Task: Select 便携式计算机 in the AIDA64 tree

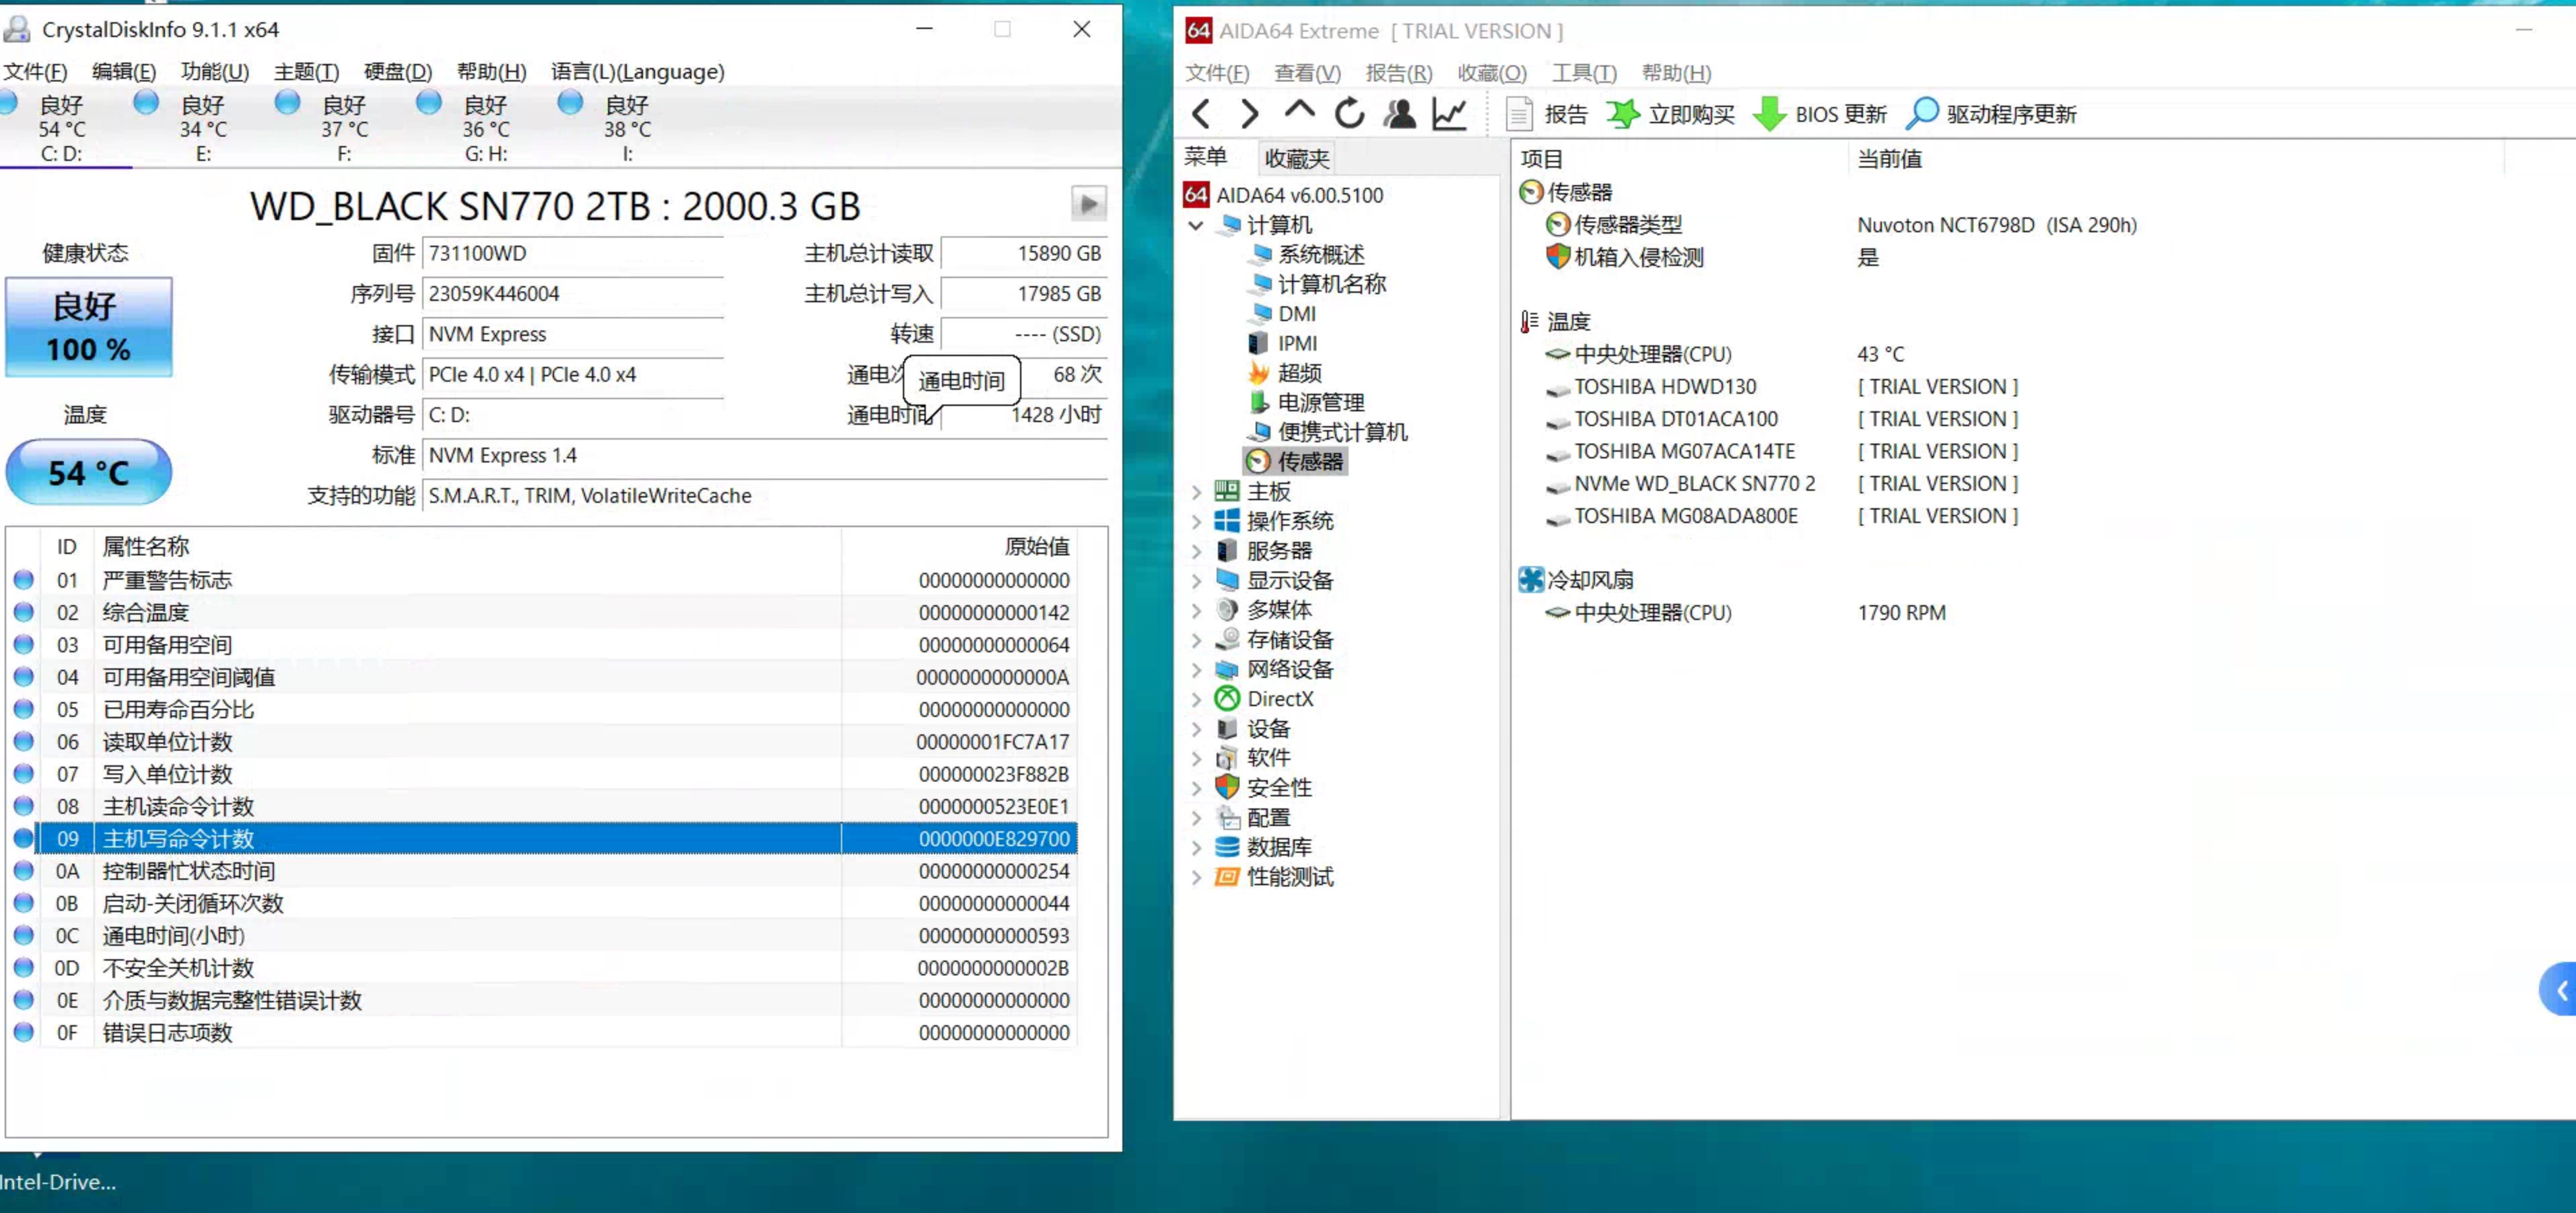Action: pyautogui.click(x=1328, y=432)
